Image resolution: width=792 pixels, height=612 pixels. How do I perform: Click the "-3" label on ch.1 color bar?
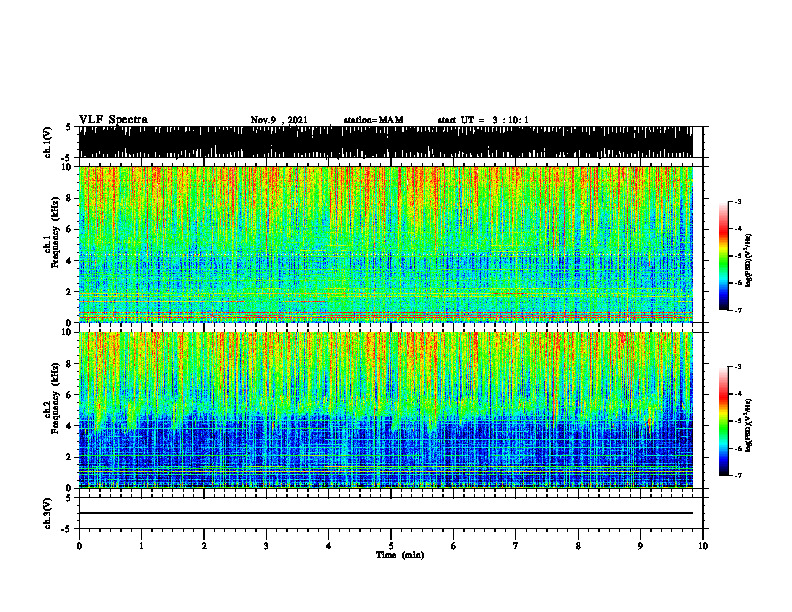pos(738,201)
